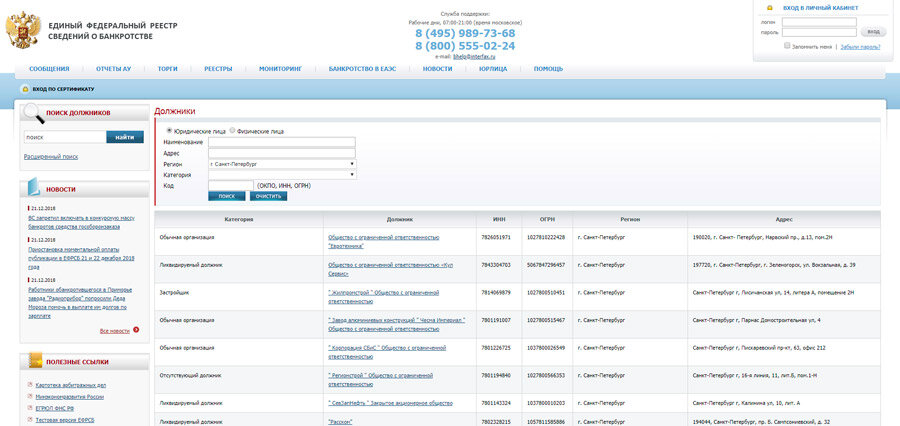This screenshot has width=900, height=426.
Task: Click the Найти search button
Action: 125,137
